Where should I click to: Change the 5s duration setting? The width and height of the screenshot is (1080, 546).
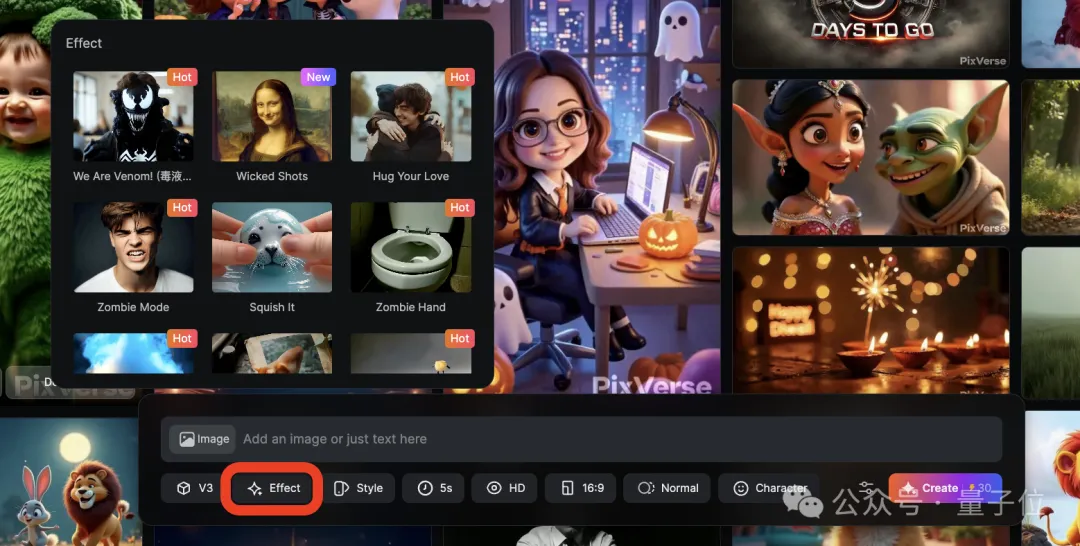tap(434, 488)
